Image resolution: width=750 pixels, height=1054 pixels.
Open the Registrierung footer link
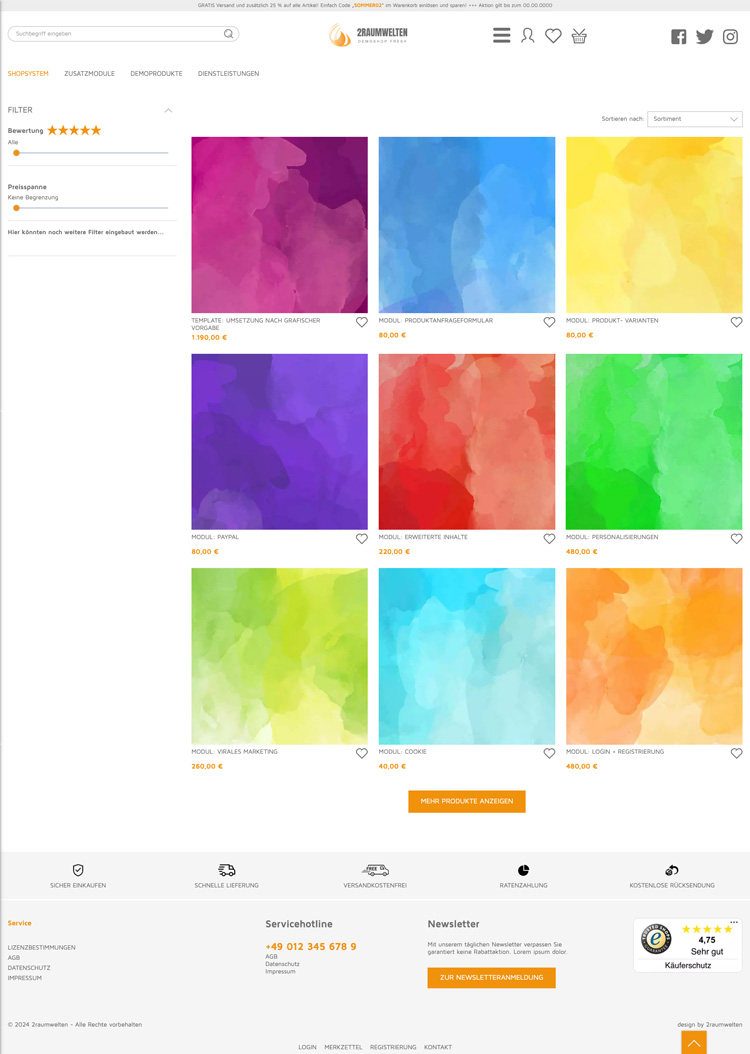click(393, 1047)
